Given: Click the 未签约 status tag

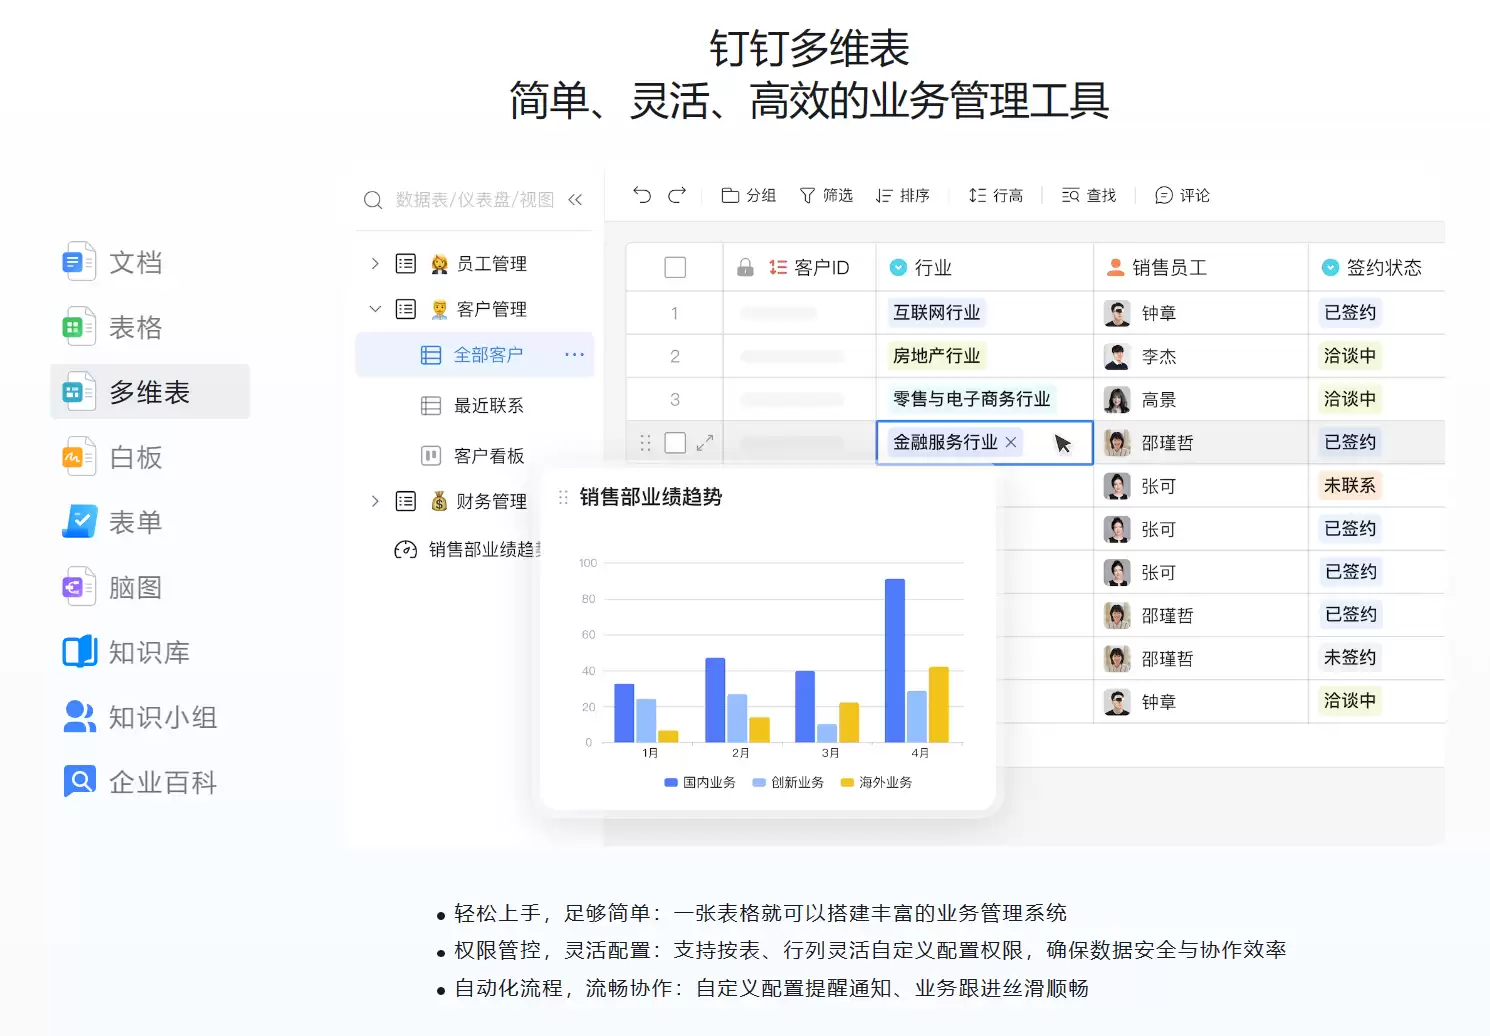Looking at the screenshot, I should tap(1350, 657).
